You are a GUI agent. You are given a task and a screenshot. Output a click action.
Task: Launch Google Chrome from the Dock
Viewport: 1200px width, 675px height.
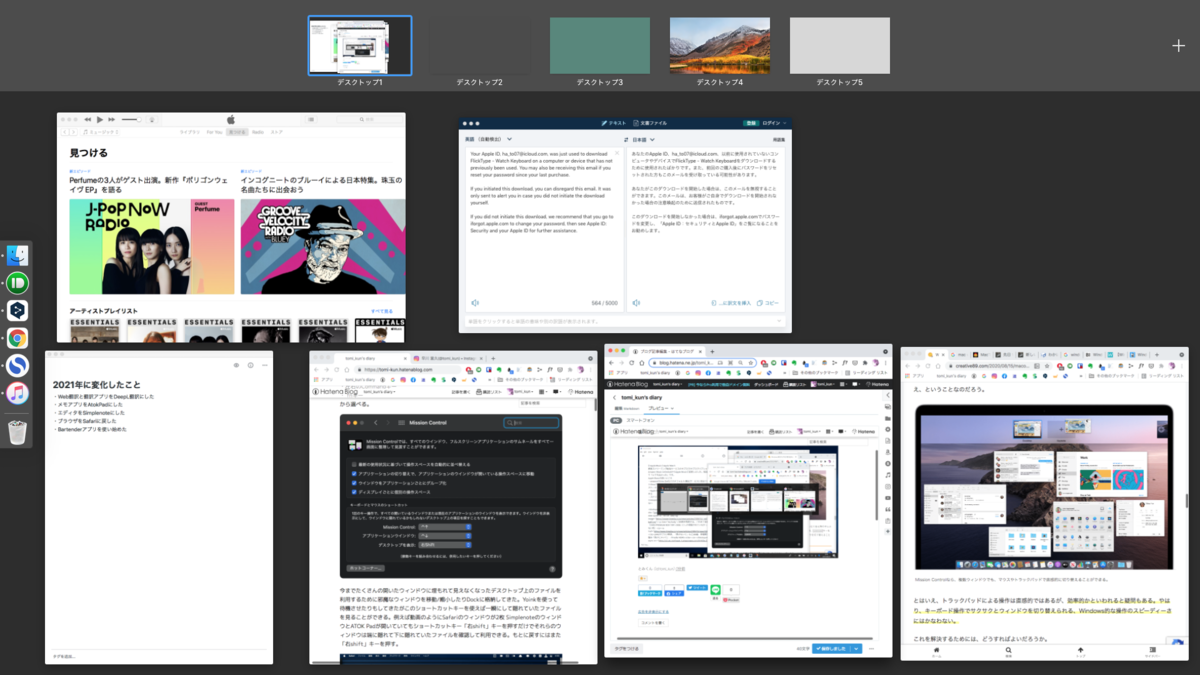(x=17, y=339)
